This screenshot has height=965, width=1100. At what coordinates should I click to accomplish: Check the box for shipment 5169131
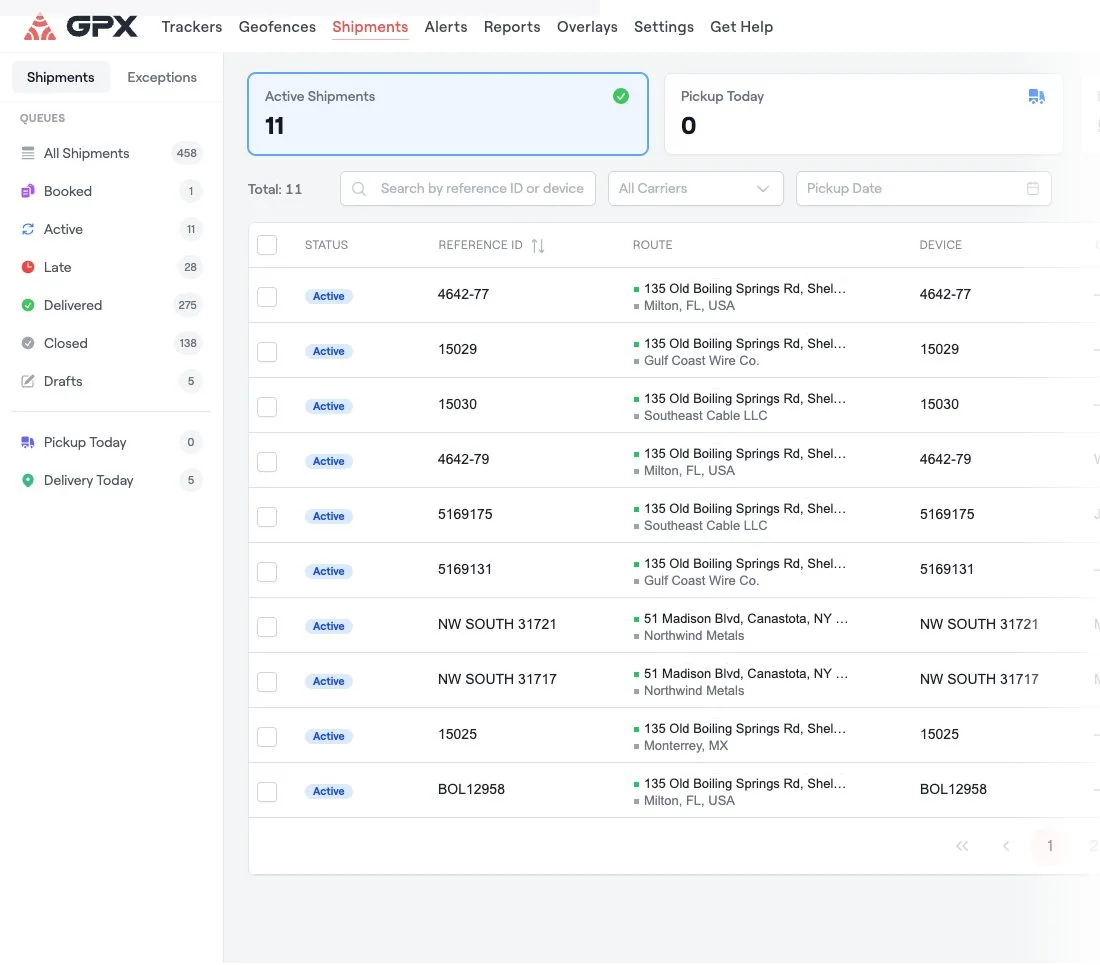[267, 572]
